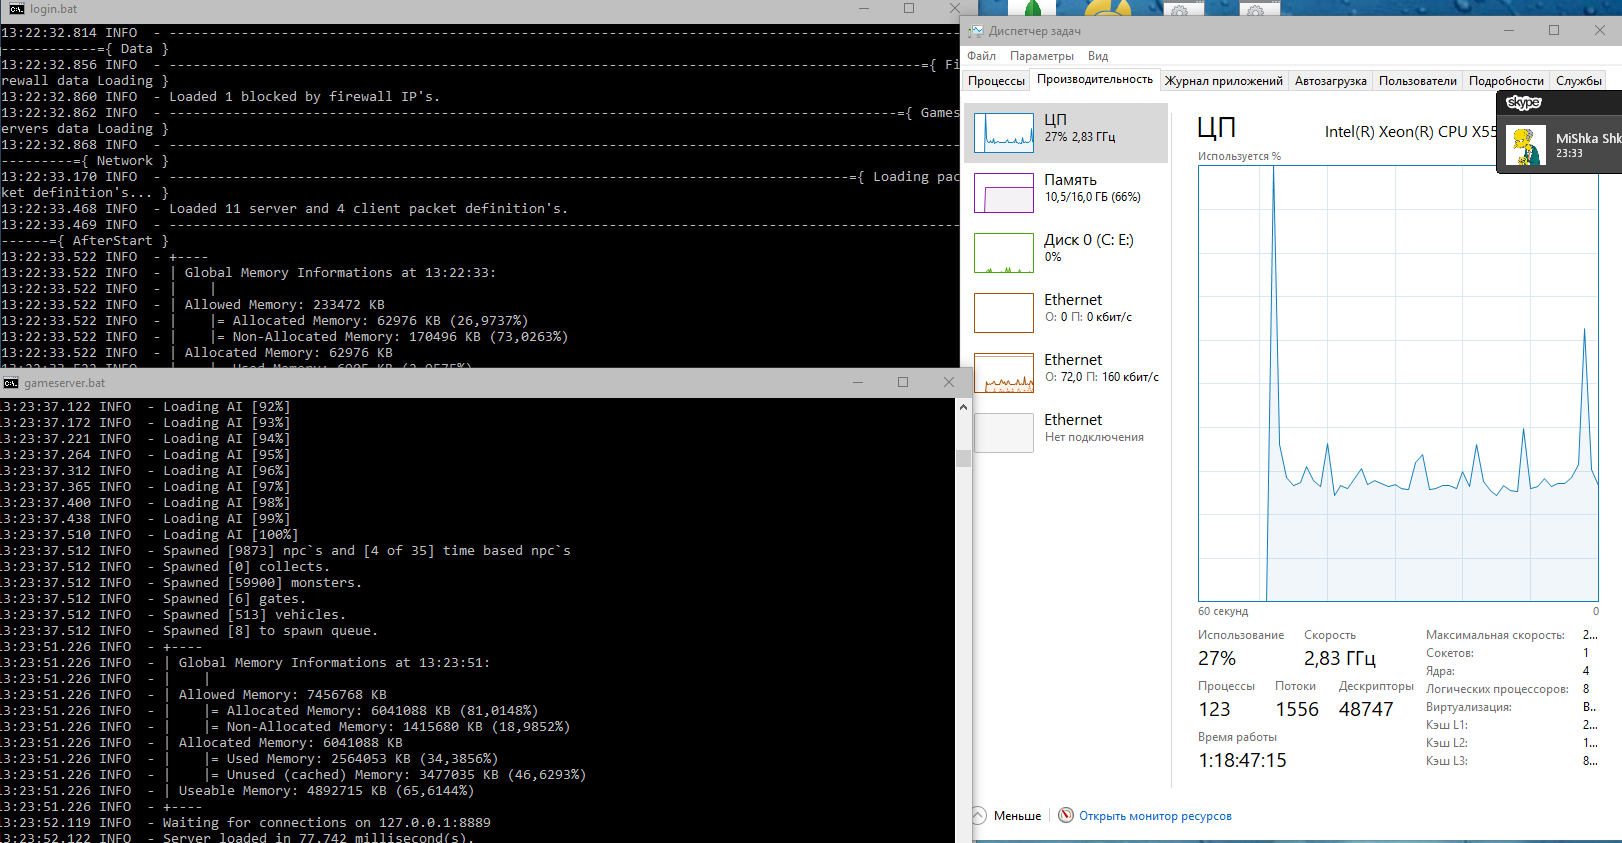
Task: Click the login.bat console window icon
Action: pos(16,9)
